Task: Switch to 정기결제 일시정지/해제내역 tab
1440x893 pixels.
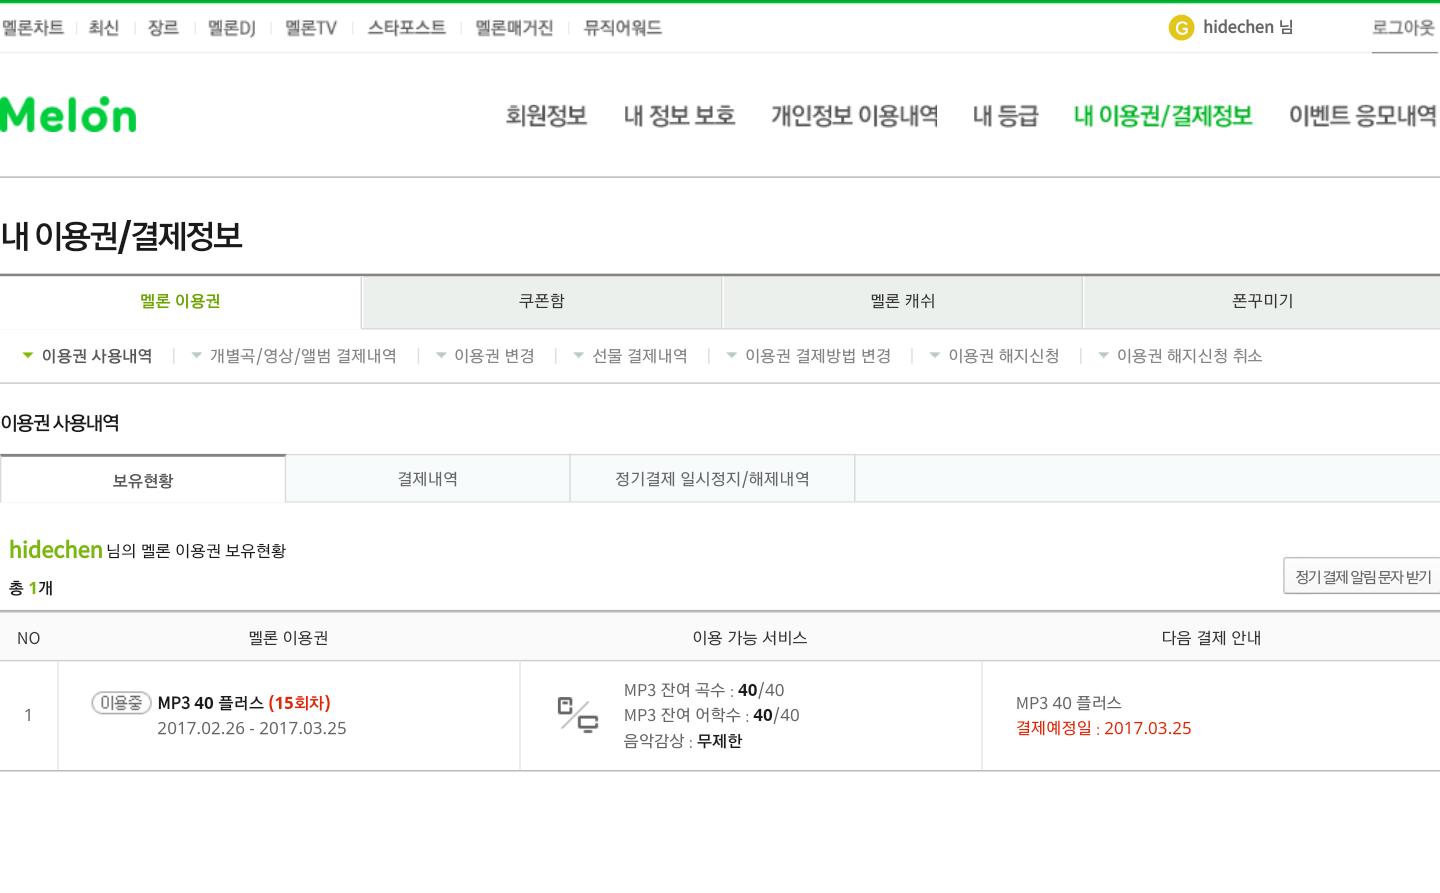Action: (x=712, y=479)
